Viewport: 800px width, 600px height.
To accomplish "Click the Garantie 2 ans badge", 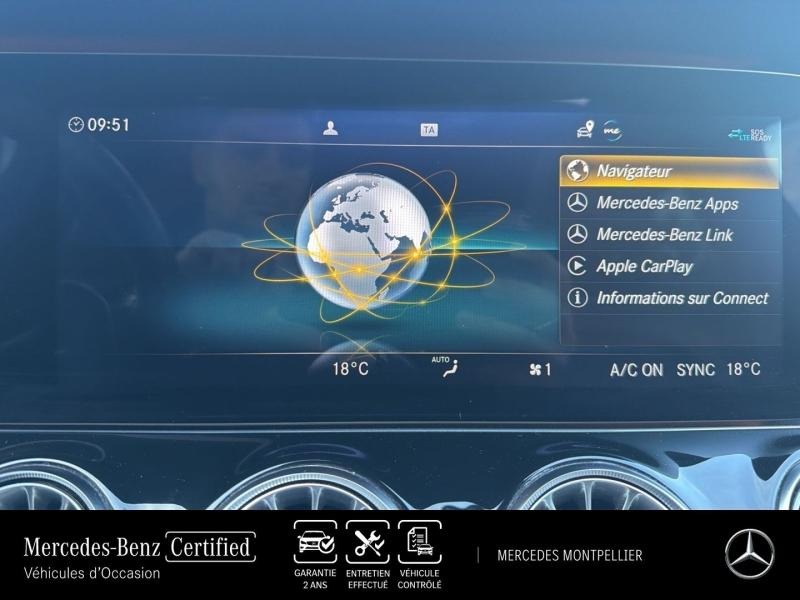I will 315,555.
